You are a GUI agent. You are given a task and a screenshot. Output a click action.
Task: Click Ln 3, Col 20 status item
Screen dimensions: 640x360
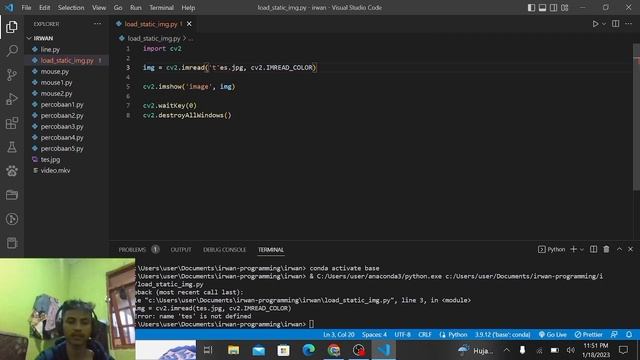click(339, 334)
